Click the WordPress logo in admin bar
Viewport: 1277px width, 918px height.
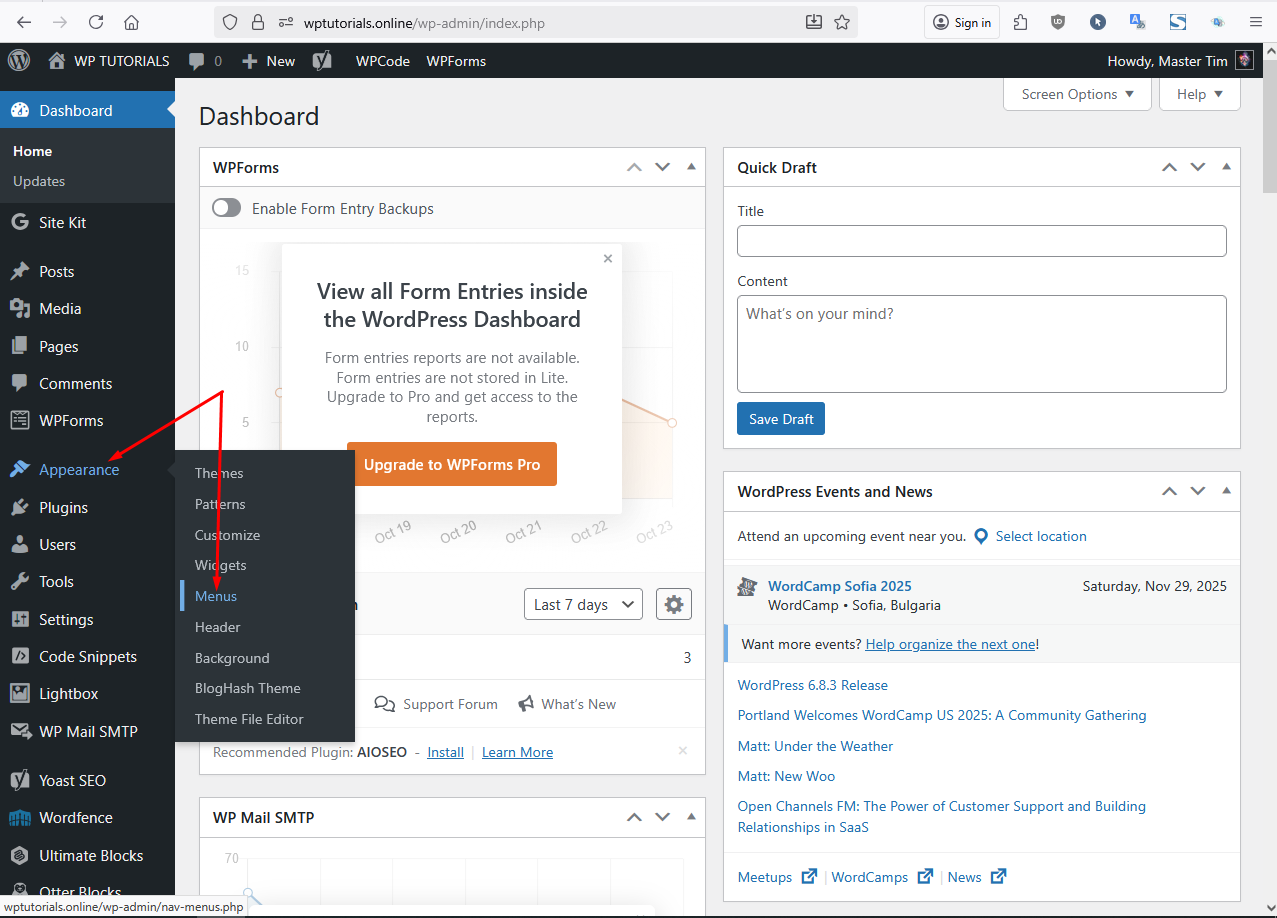[19, 61]
